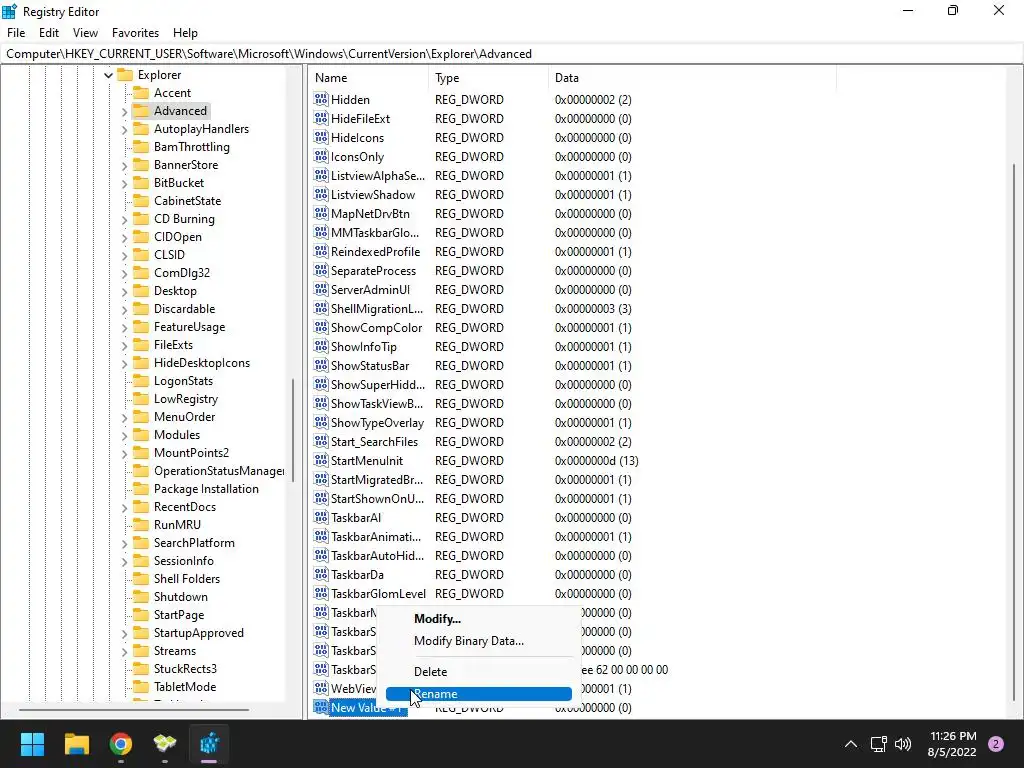Select the Shell Folders key in tree
This screenshot has height=768, width=1024.
(187, 579)
